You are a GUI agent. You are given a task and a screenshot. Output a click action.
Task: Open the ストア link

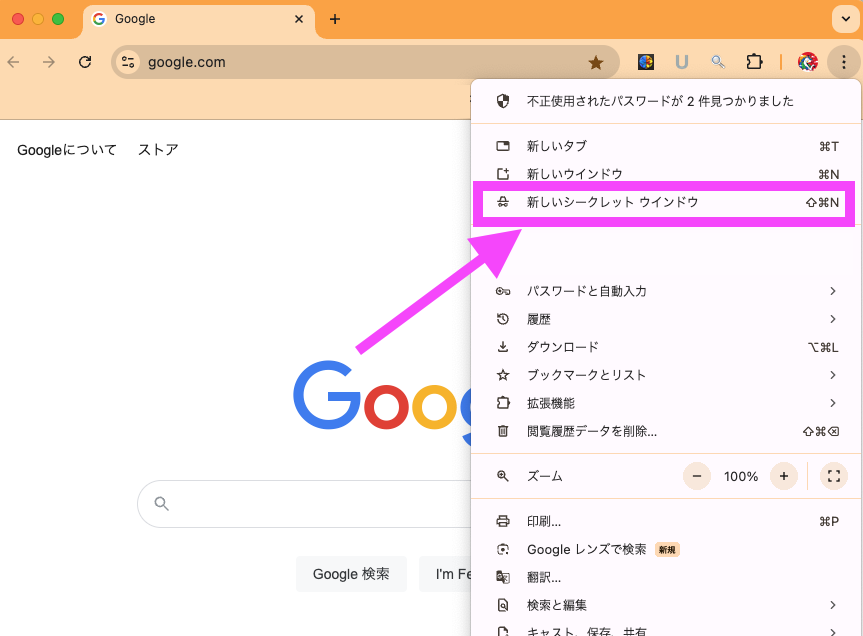[159, 150]
